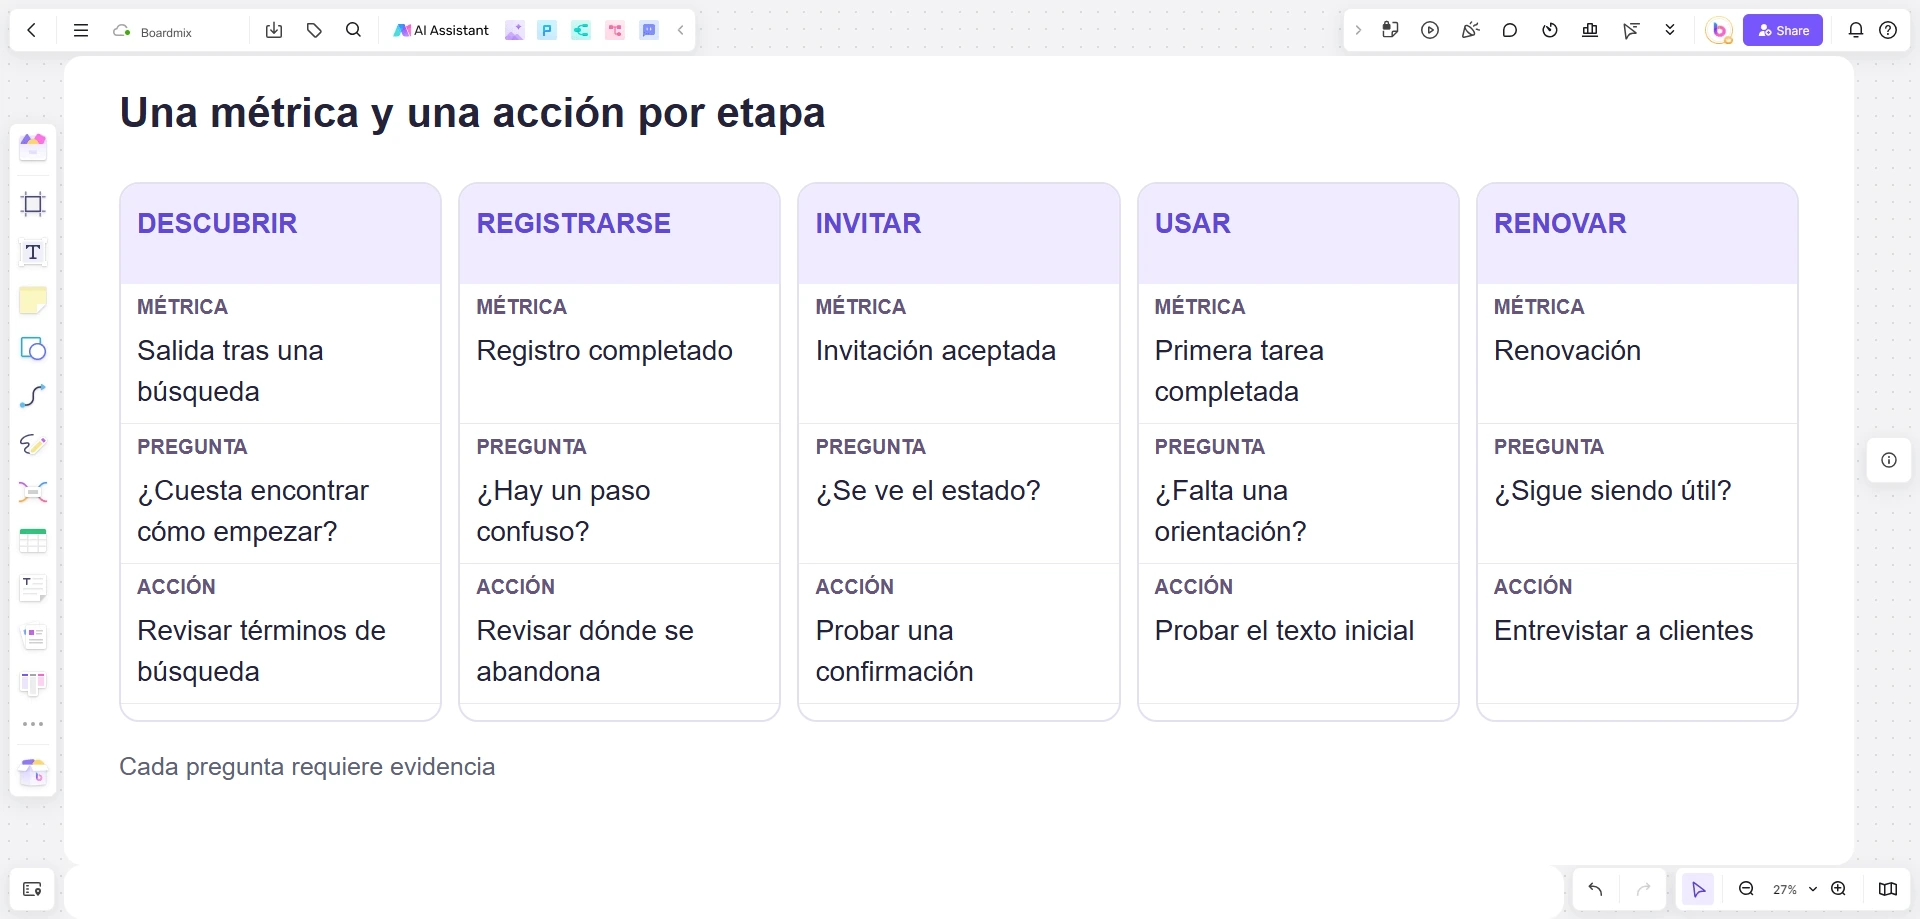This screenshot has height=919, width=1920.
Task: Click the Boardmix file name
Action: (x=166, y=32)
